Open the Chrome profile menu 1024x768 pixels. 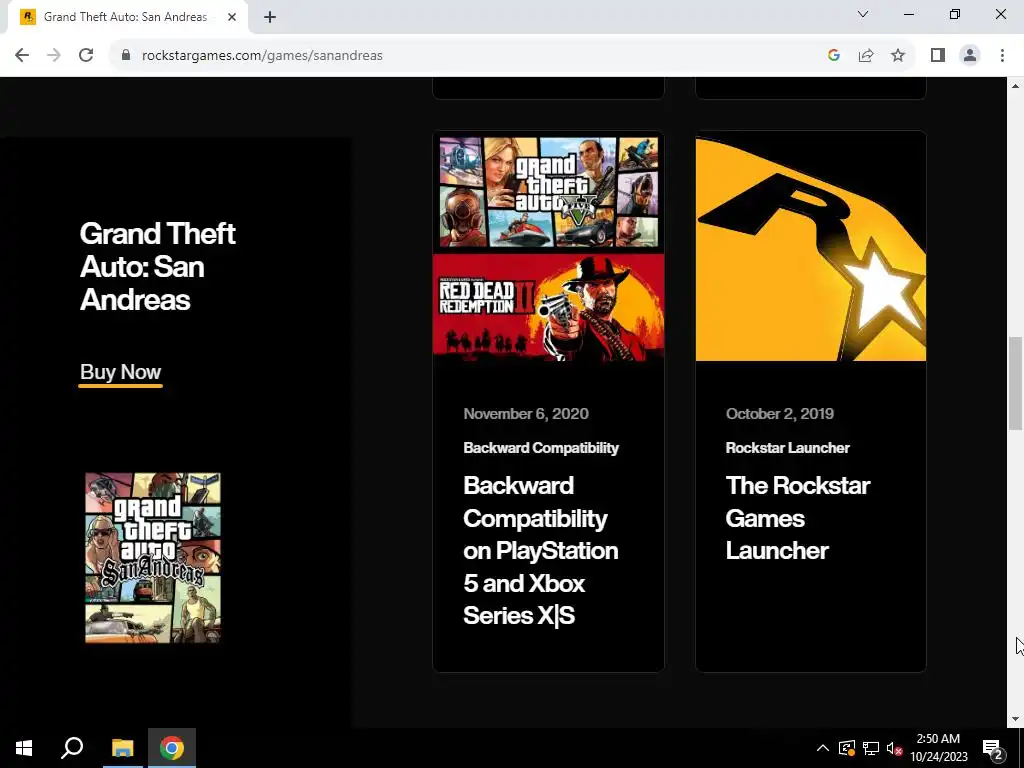click(970, 56)
